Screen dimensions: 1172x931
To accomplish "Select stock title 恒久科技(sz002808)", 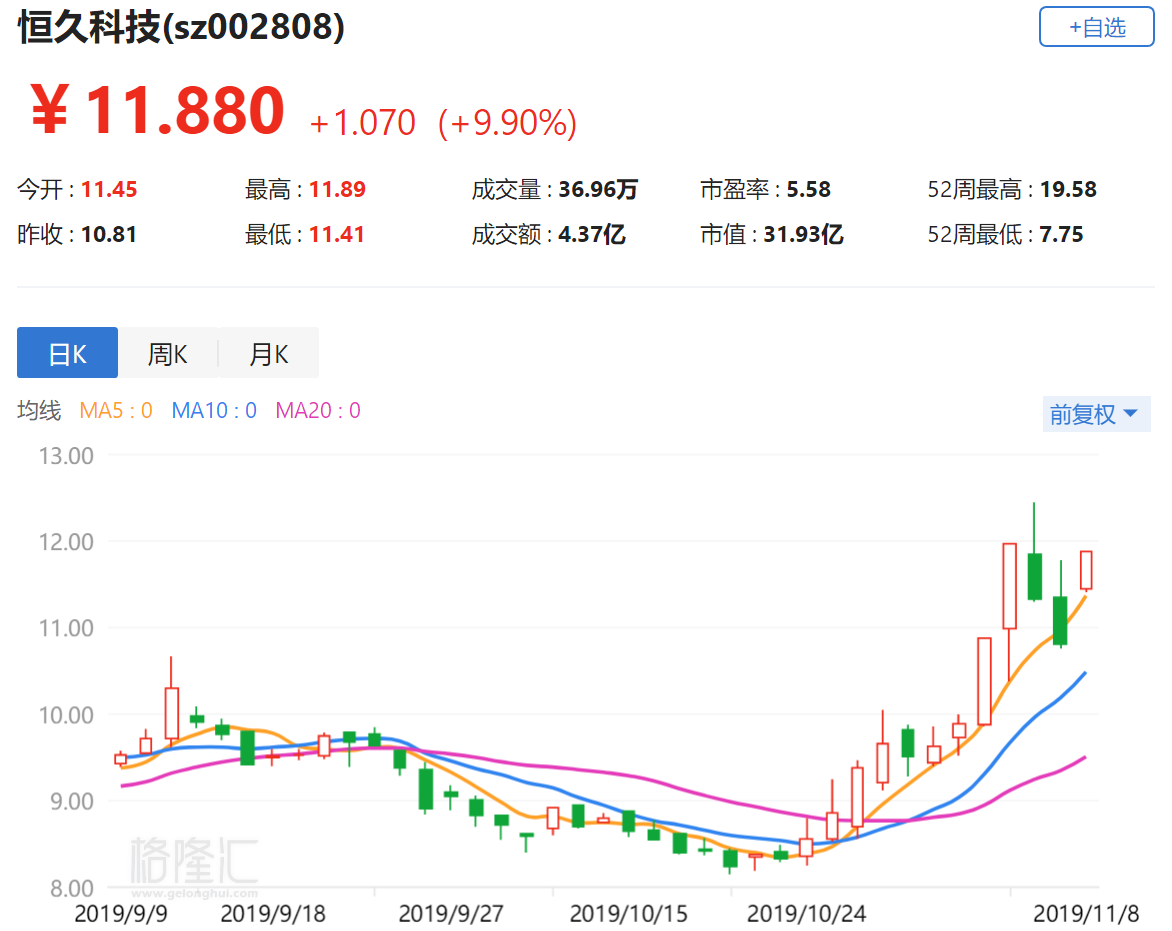I will pos(182,27).
